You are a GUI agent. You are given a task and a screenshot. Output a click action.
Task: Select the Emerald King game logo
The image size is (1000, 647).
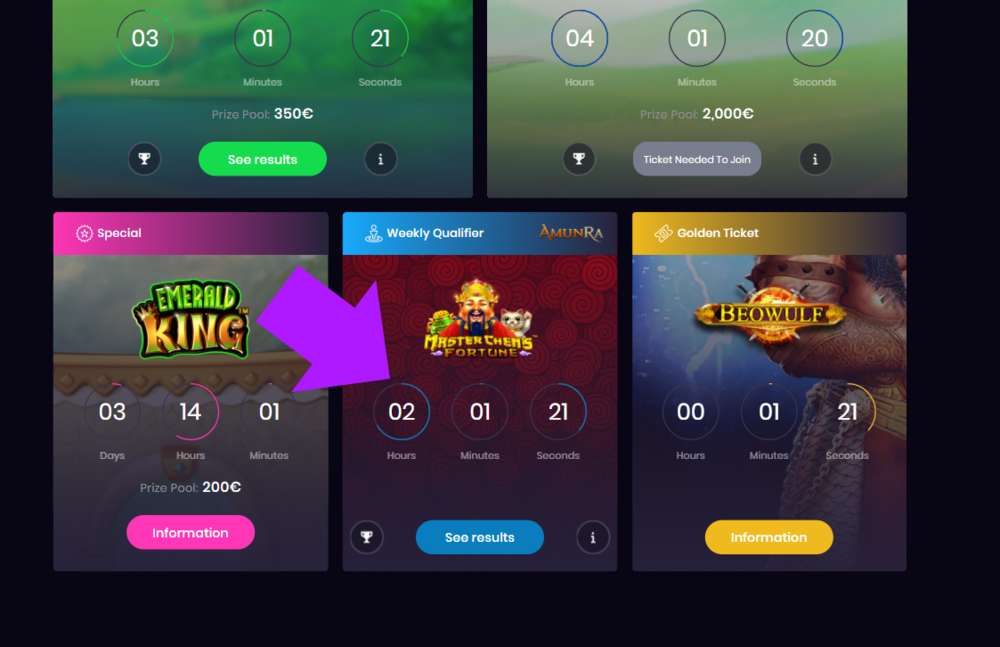tap(191, 318)
